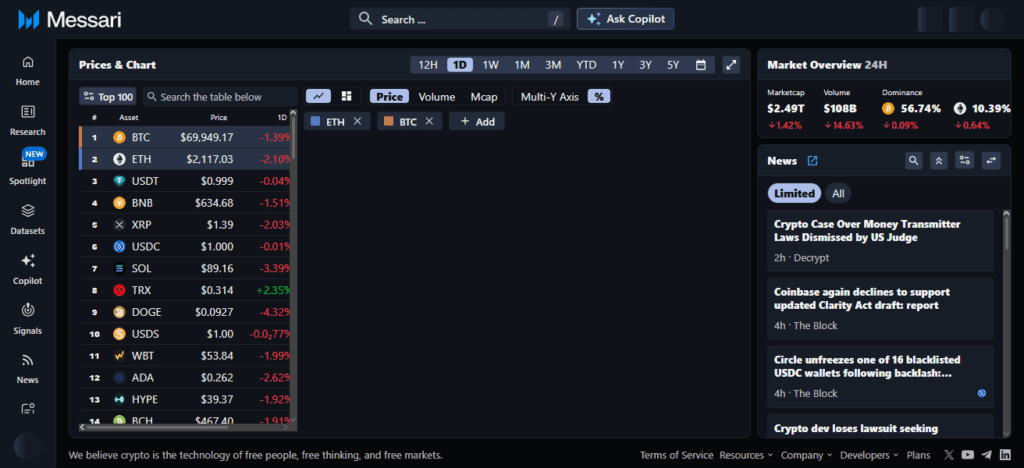Image resolution: width=1024 pixels, height=468 pixels.
Task: Select the Volume metric
Action: click(436, 97)
